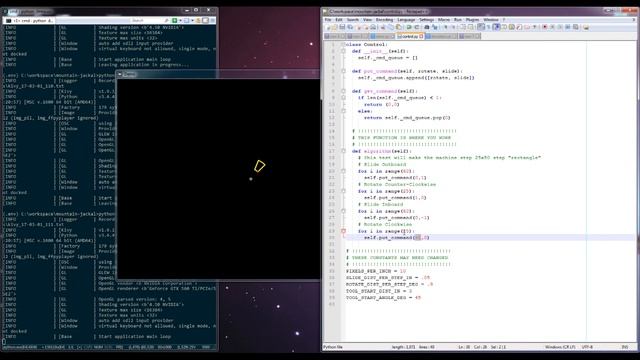The height and width of the screenshot is (360, 640).
Task: Toggle INS mode in Notepad++ status bar
Action: (x=625, y=347)
